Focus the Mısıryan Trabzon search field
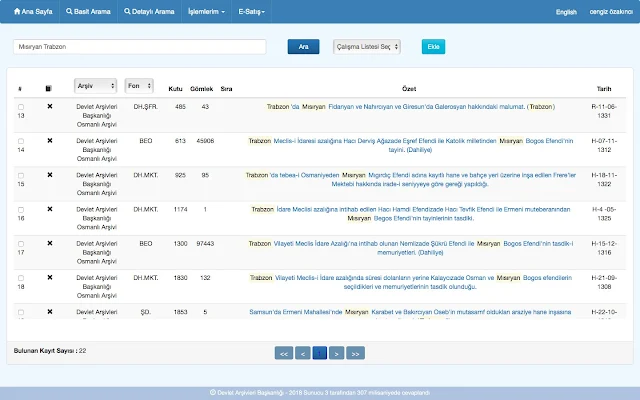Image resolution: width=640 pixels, height=400 pixels. point(140,47)
